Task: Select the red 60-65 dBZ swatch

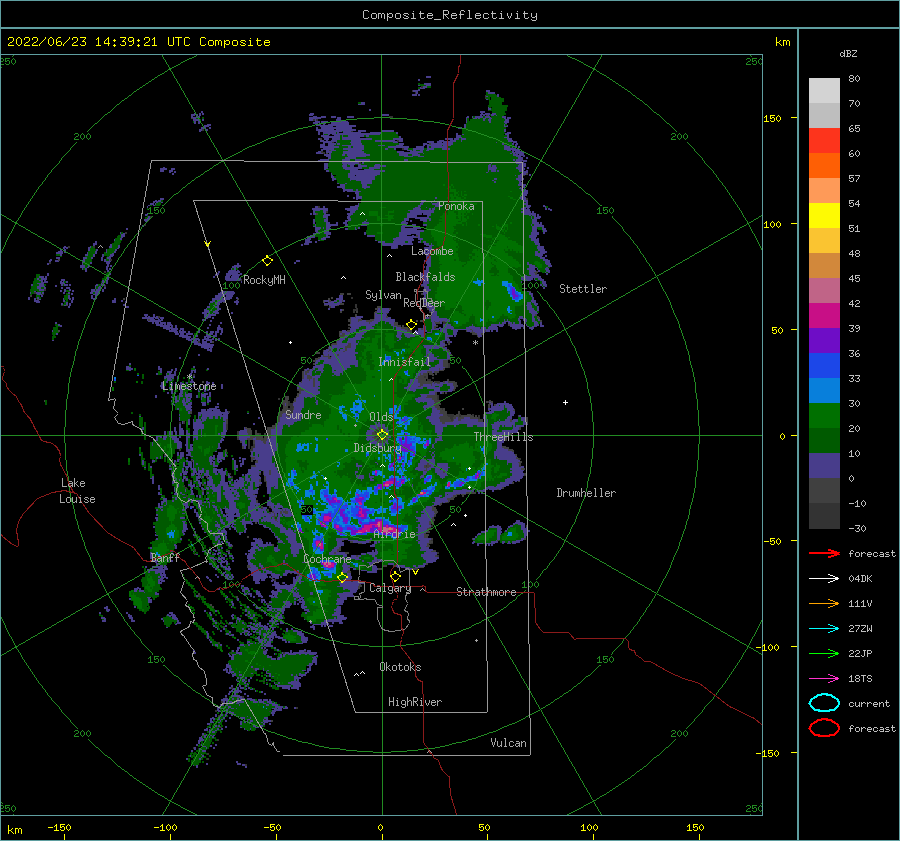Action: click(x=824, y=141)
